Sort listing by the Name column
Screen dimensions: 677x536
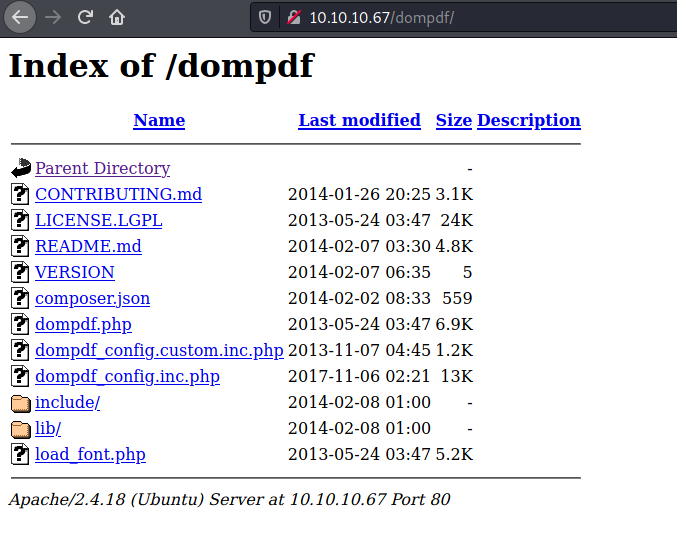(159, 120)
